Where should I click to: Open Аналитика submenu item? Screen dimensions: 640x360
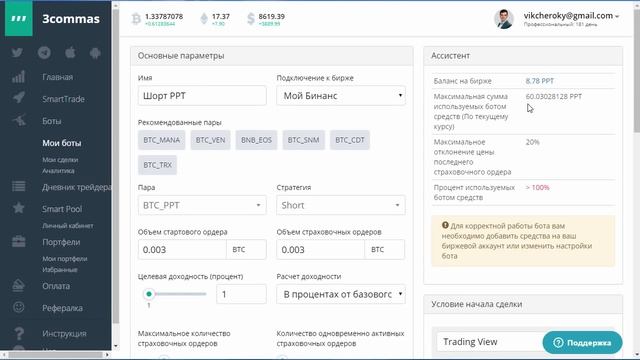click(x=58, y=171)
